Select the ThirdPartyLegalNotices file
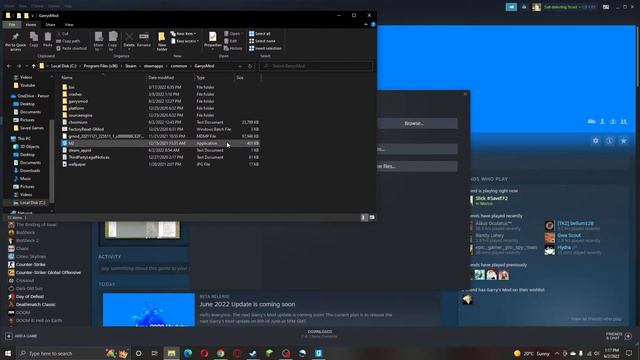Viewport: 640px width, 360px height. tap(89, 157)
